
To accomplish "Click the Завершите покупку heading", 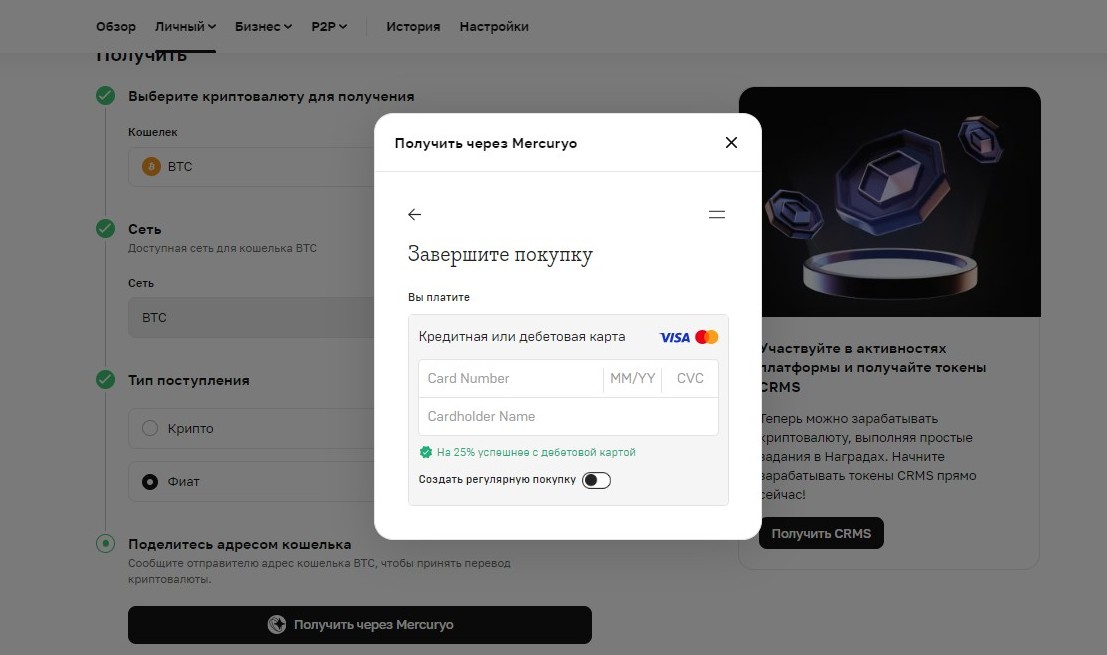I will click(x=500, y=254).
